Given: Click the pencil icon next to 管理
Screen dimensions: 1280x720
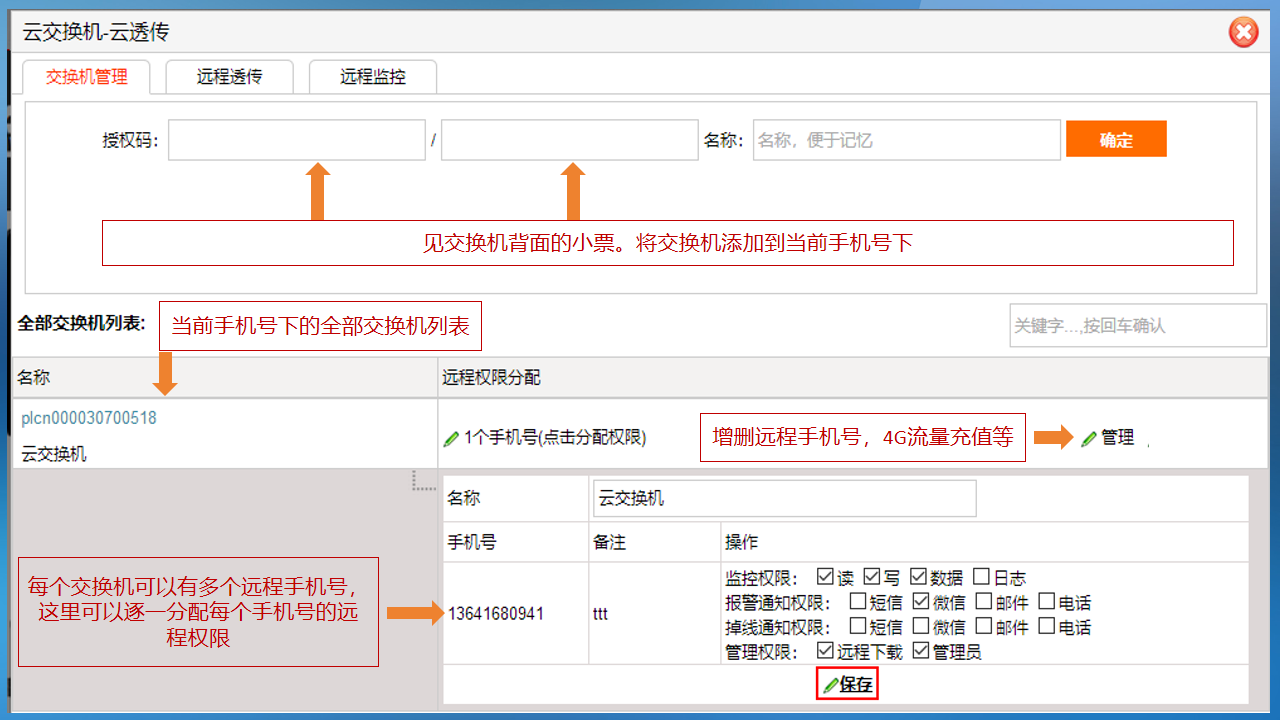Looking at the screenshot, I should (1089, 438).
